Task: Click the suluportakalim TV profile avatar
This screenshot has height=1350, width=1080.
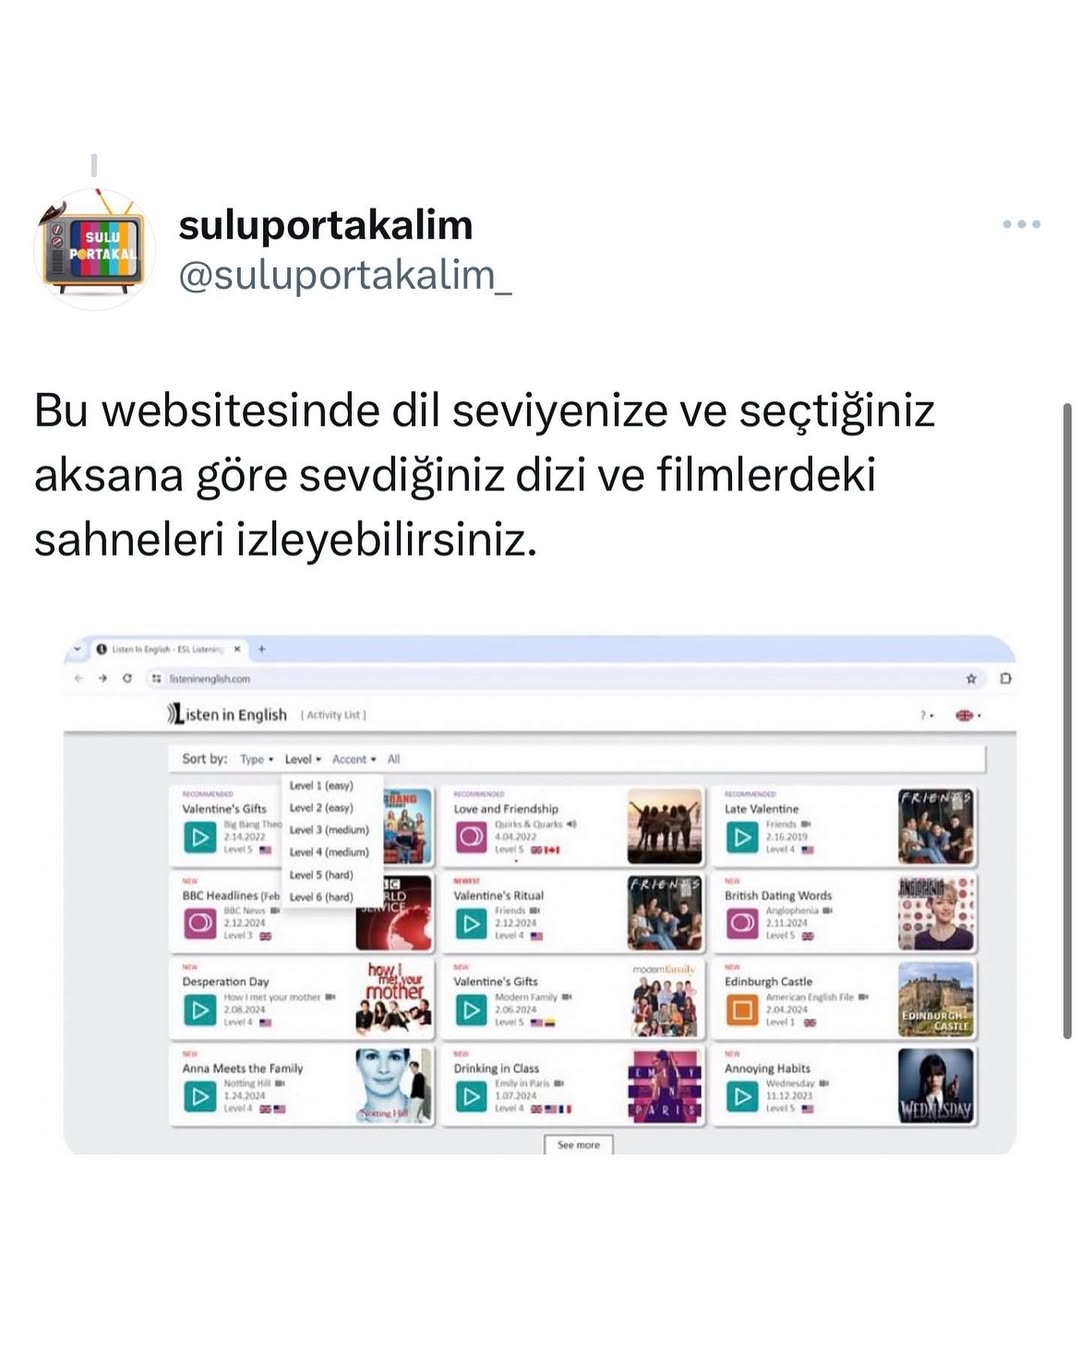Action: click(x=92, y=249)
